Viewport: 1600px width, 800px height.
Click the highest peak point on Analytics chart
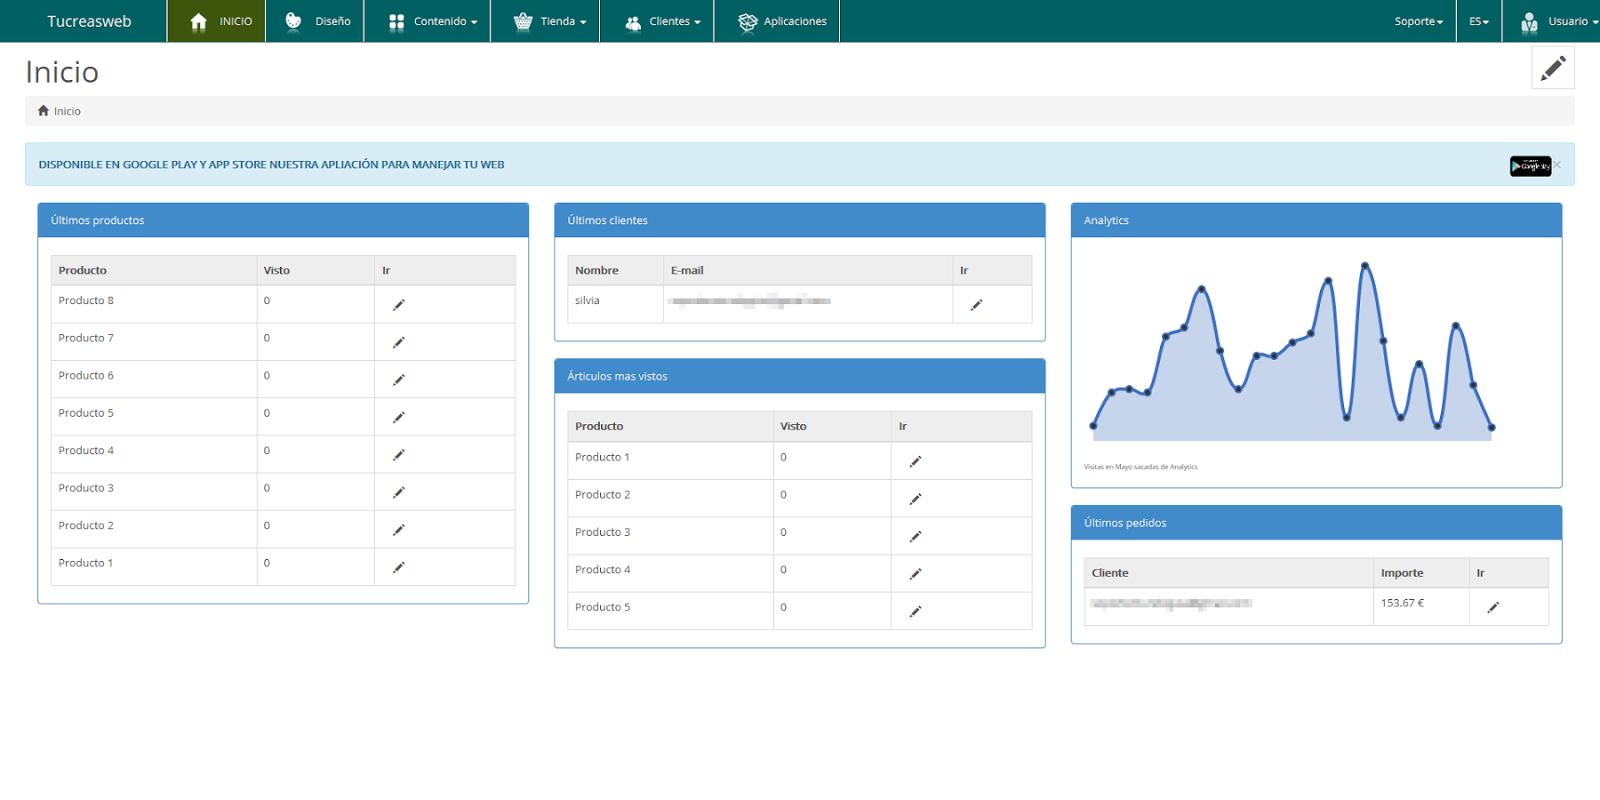[1364, 266]
